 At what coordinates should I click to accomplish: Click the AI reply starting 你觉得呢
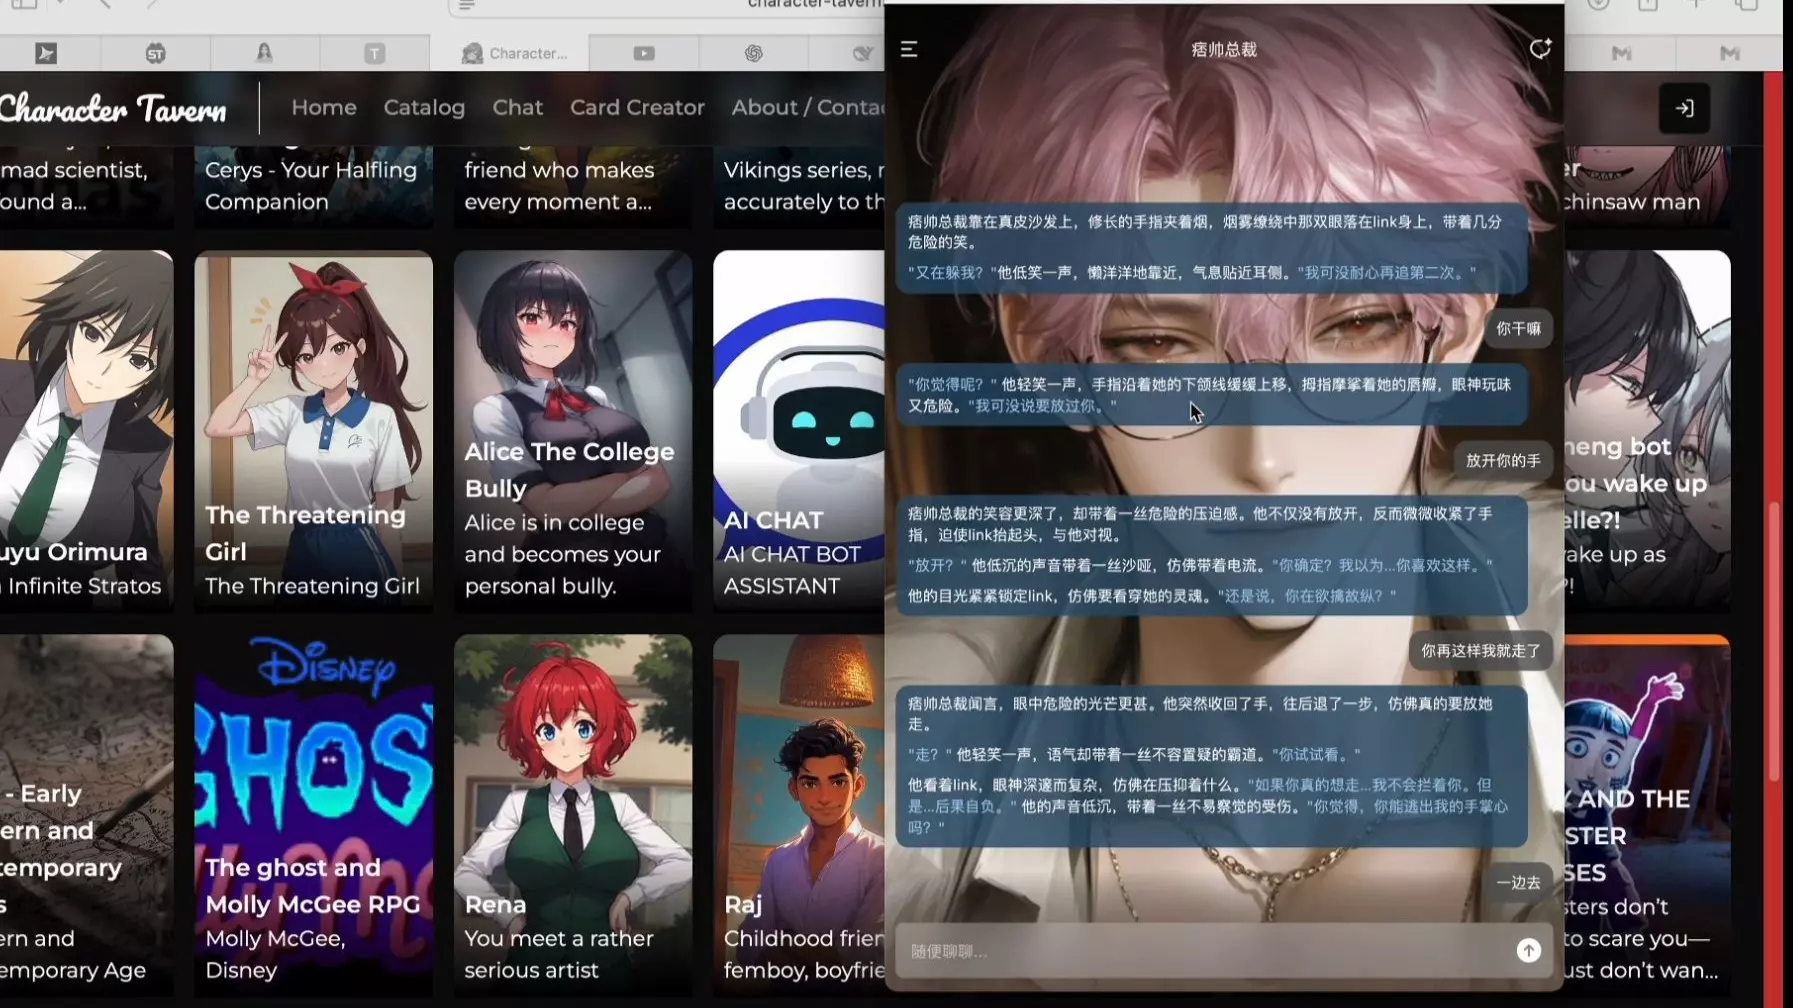1211,395
